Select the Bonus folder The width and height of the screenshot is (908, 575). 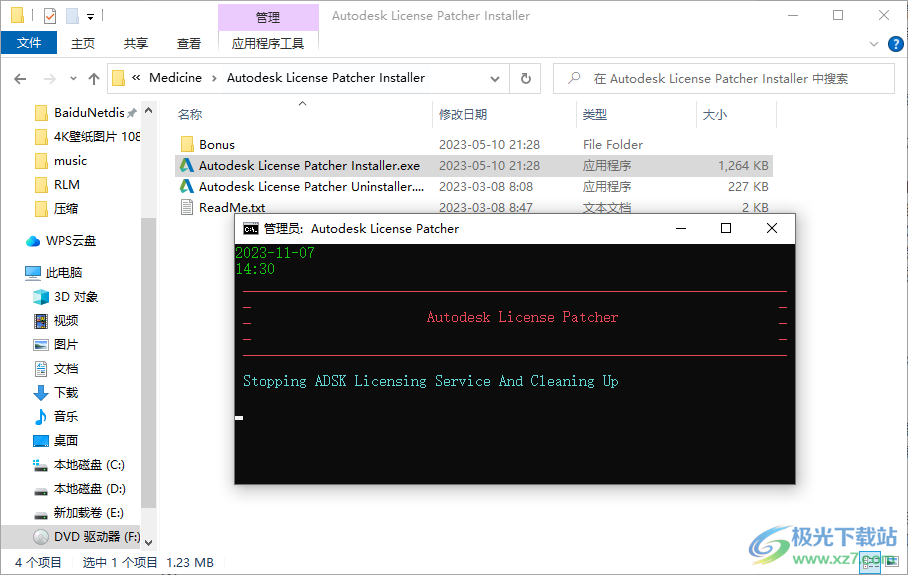(x=217, y=144)
